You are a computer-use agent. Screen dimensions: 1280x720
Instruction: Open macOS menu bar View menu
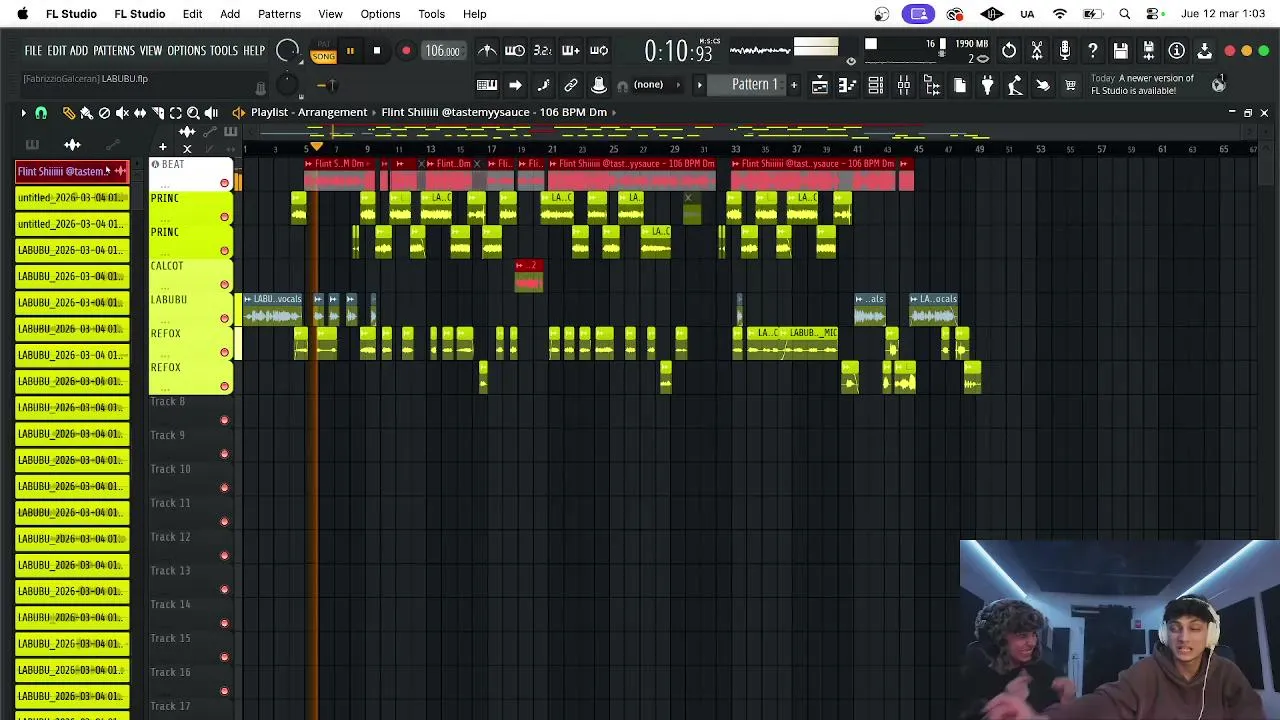(x=330, y=14)
